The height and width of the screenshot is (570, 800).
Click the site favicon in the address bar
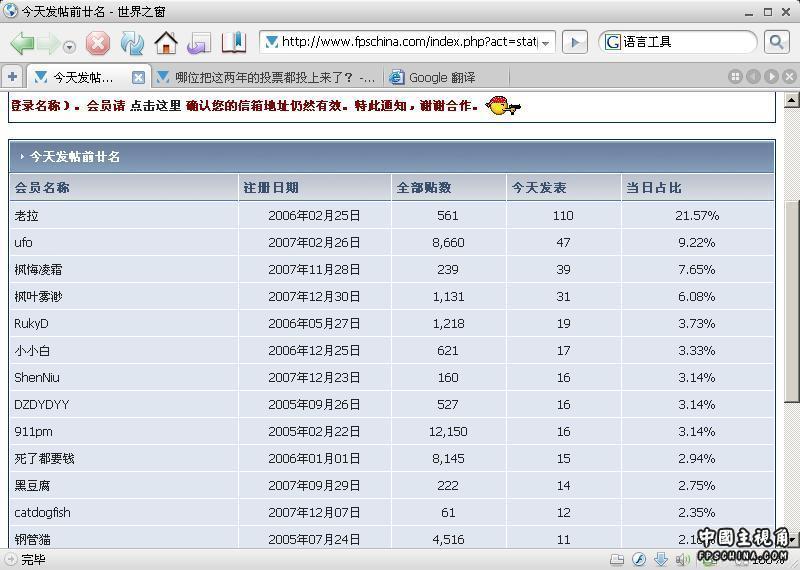click(271, 42)
